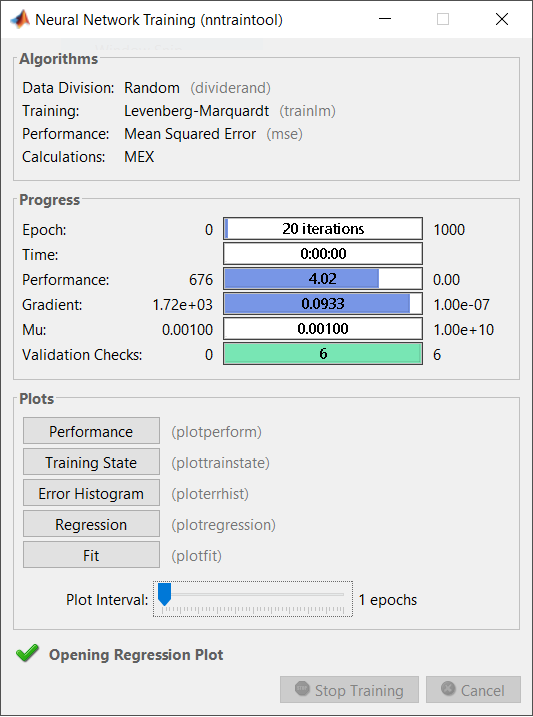Image resolution: width=533 pixels, height=717 pixels.
Task: Click the starting Gradient value '1.72e+03'
Action: coord(182,305)
